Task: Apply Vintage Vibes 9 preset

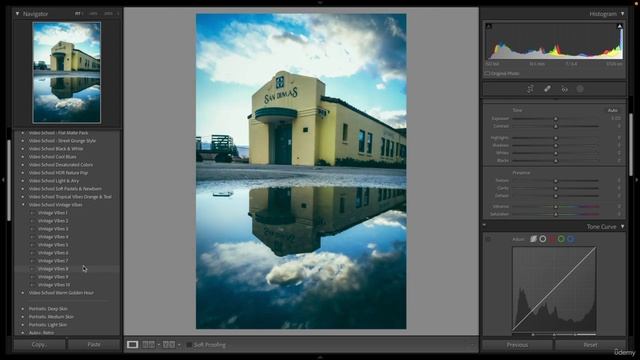Action: (53, 277)
